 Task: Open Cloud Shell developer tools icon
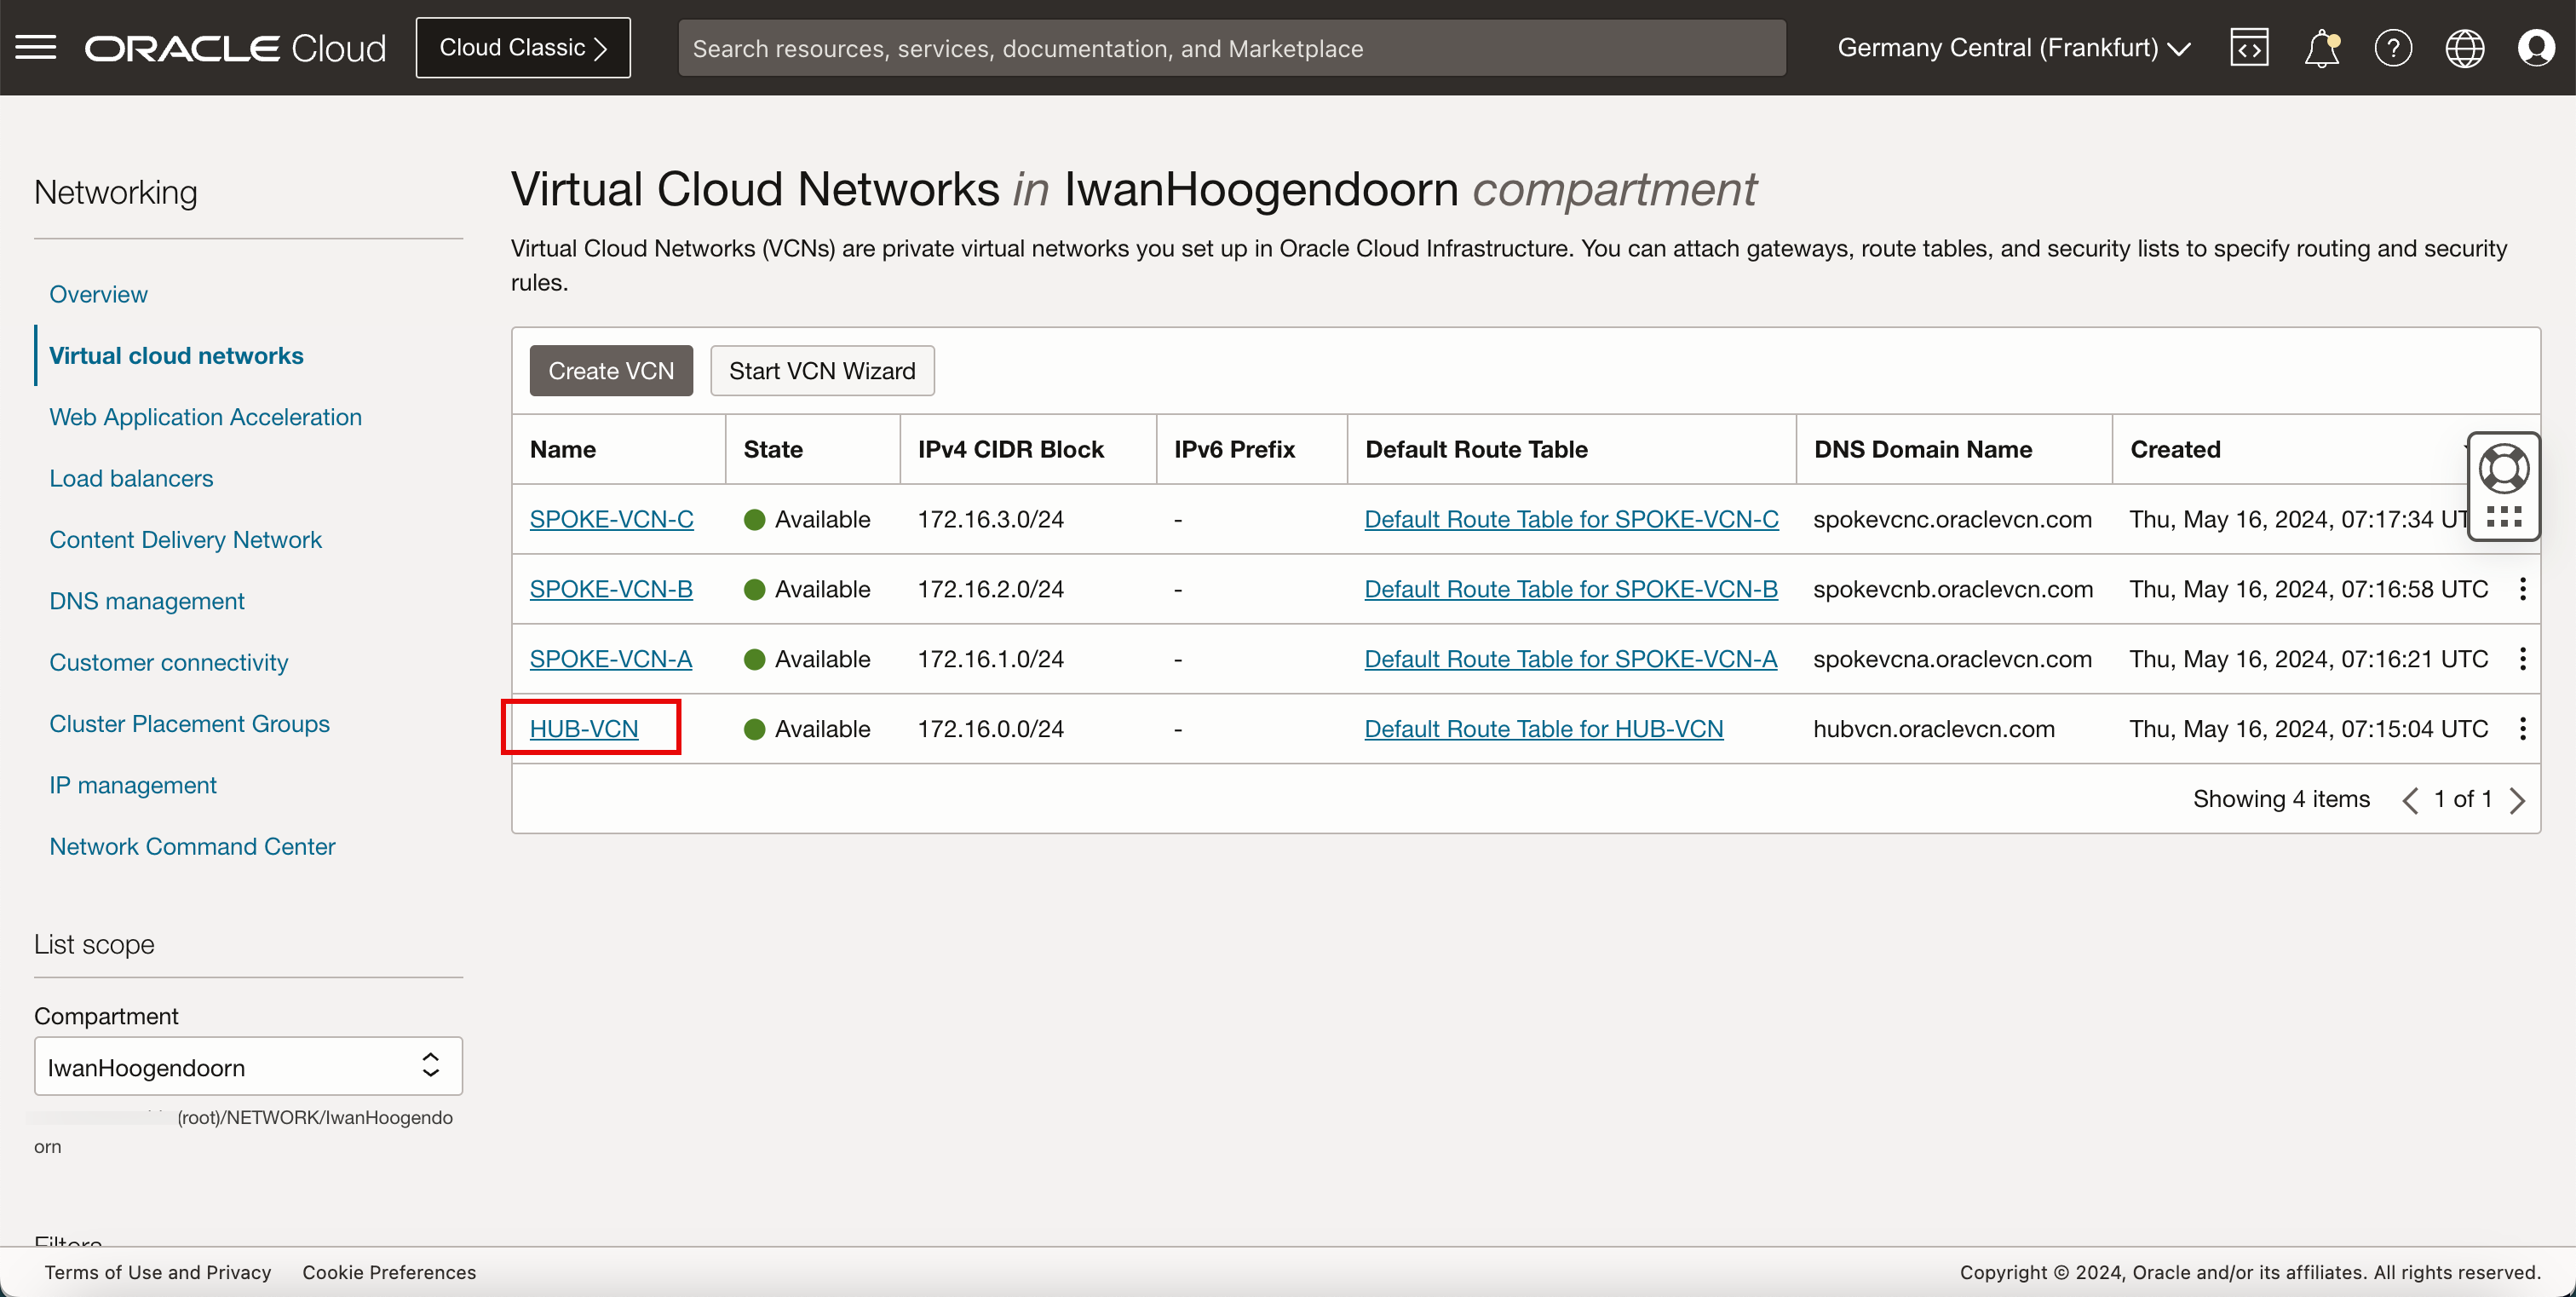(x=2249, y=48)
